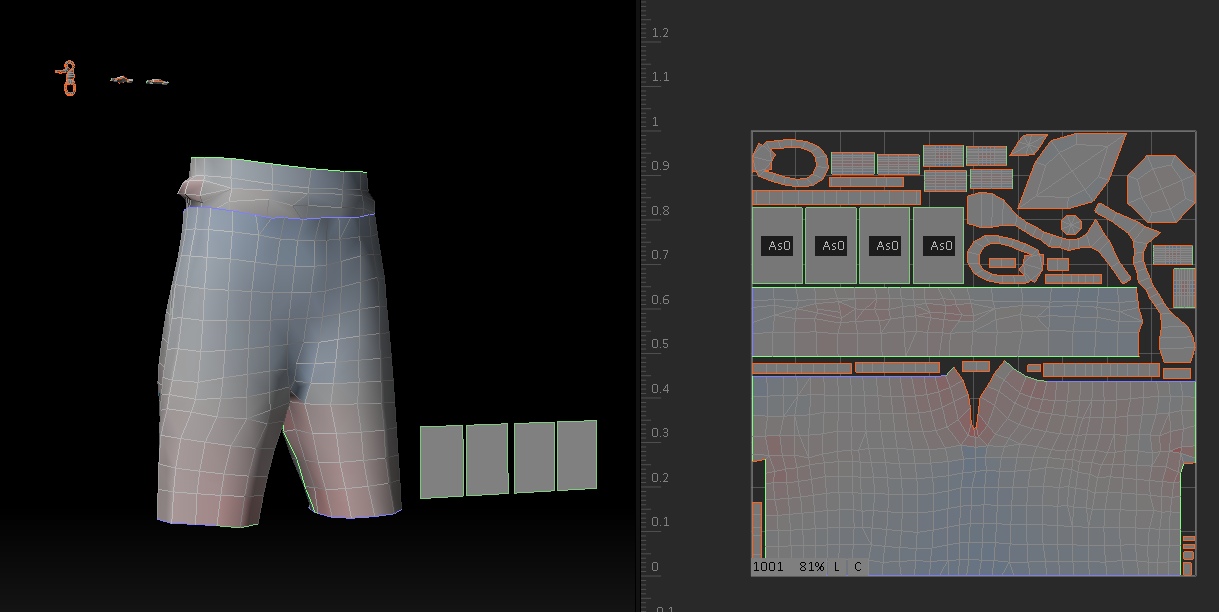Toggle the L button in UV status bar

click(x=836, y=567)
